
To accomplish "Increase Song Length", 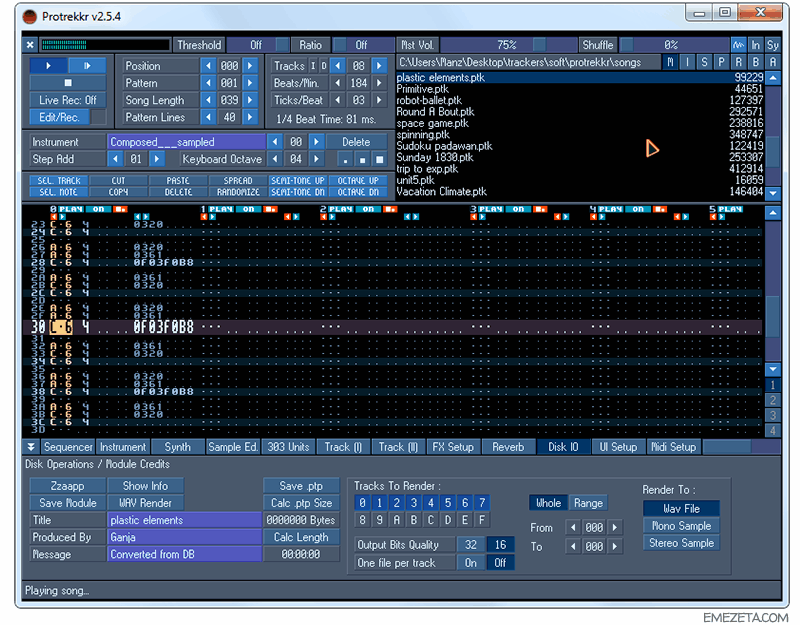I will [250, 100].
